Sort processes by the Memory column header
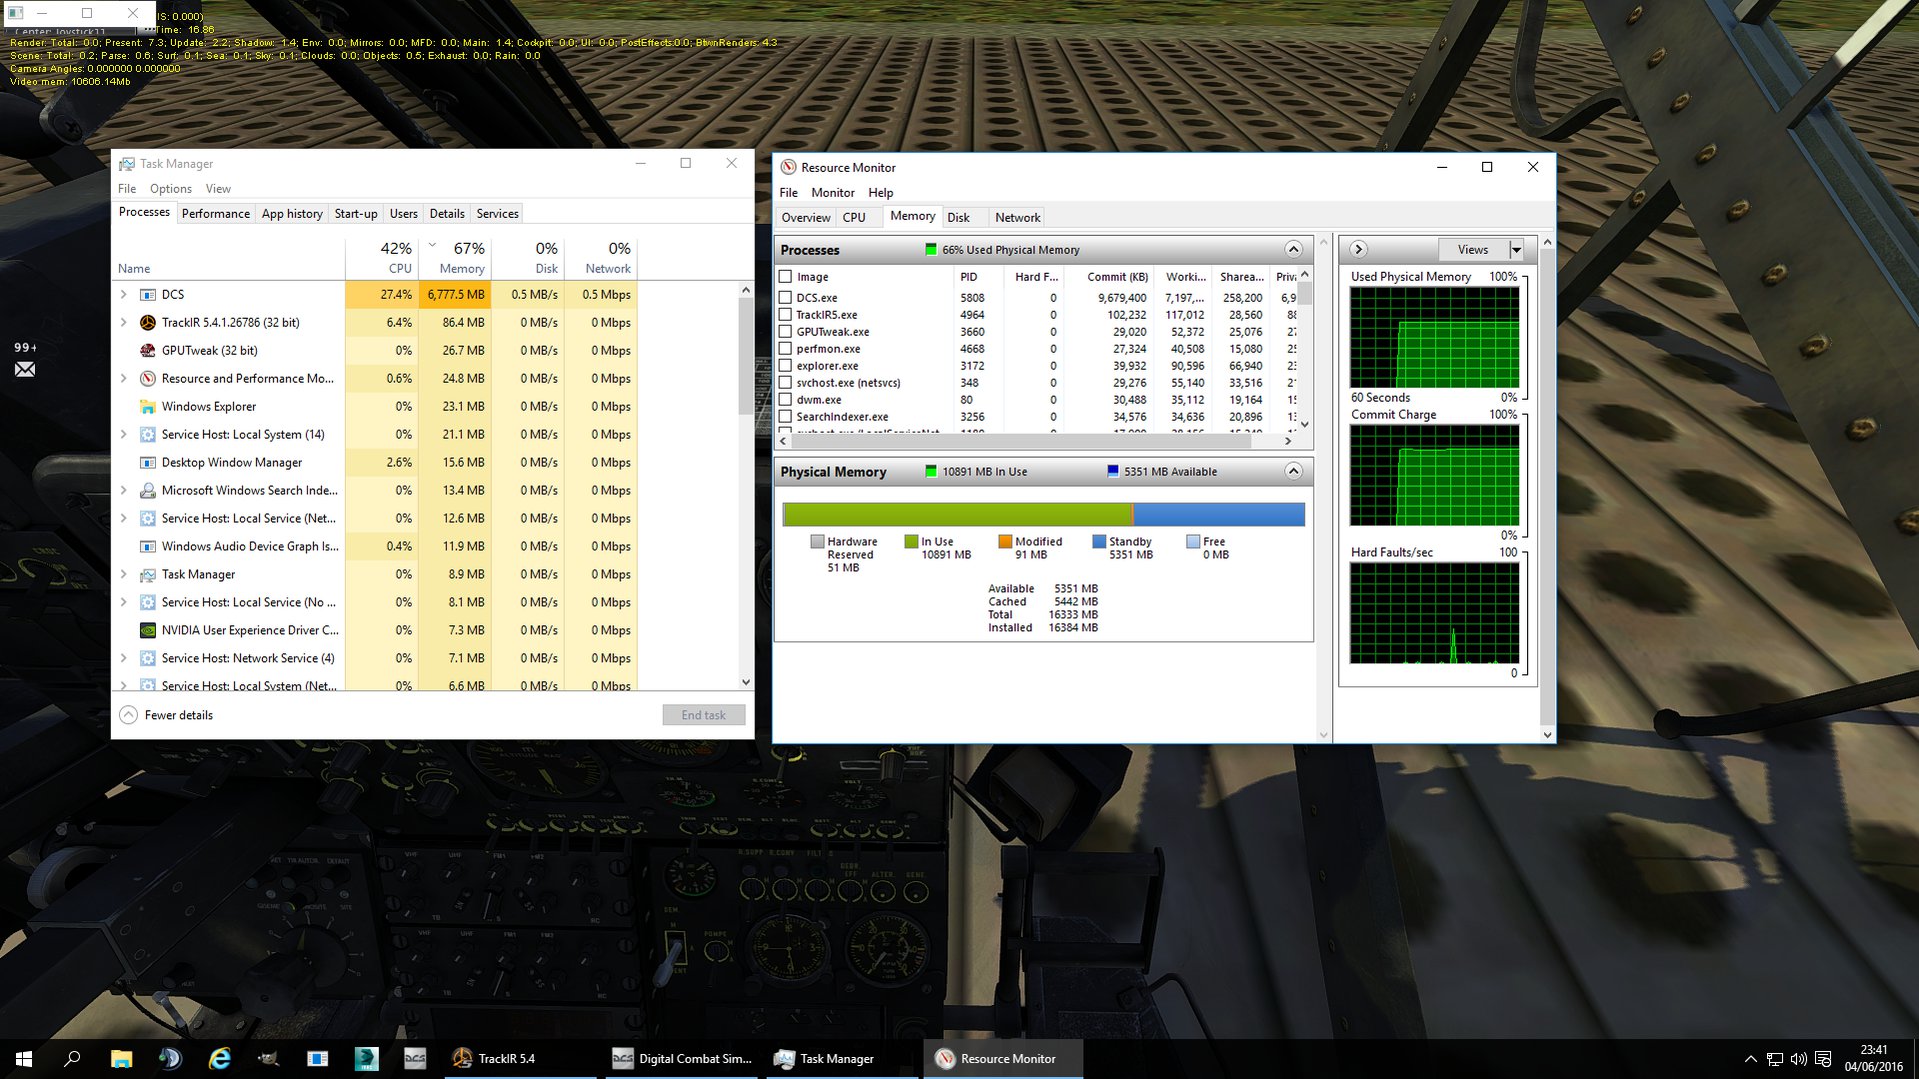The width and height of the screenshot is (1919, 1079). point(455,257)
